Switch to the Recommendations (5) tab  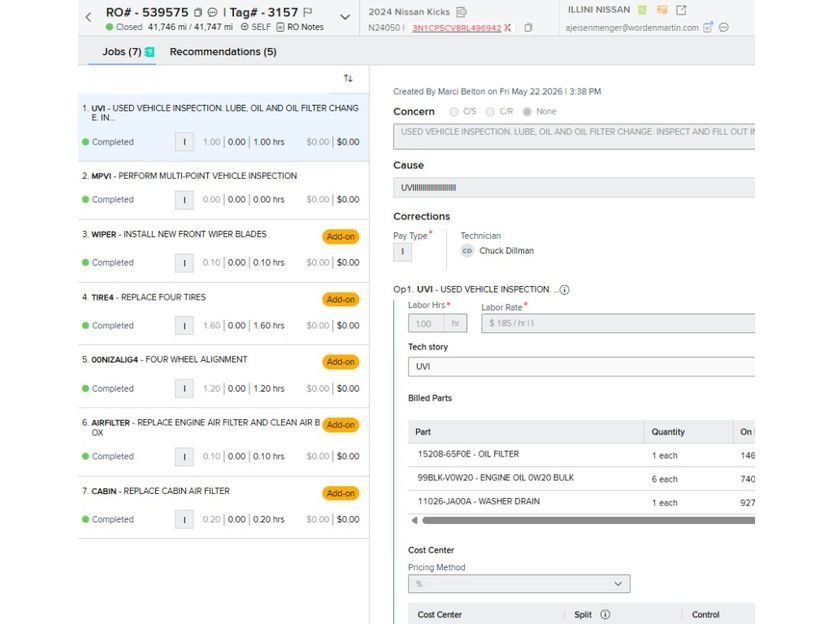point(223,52)
